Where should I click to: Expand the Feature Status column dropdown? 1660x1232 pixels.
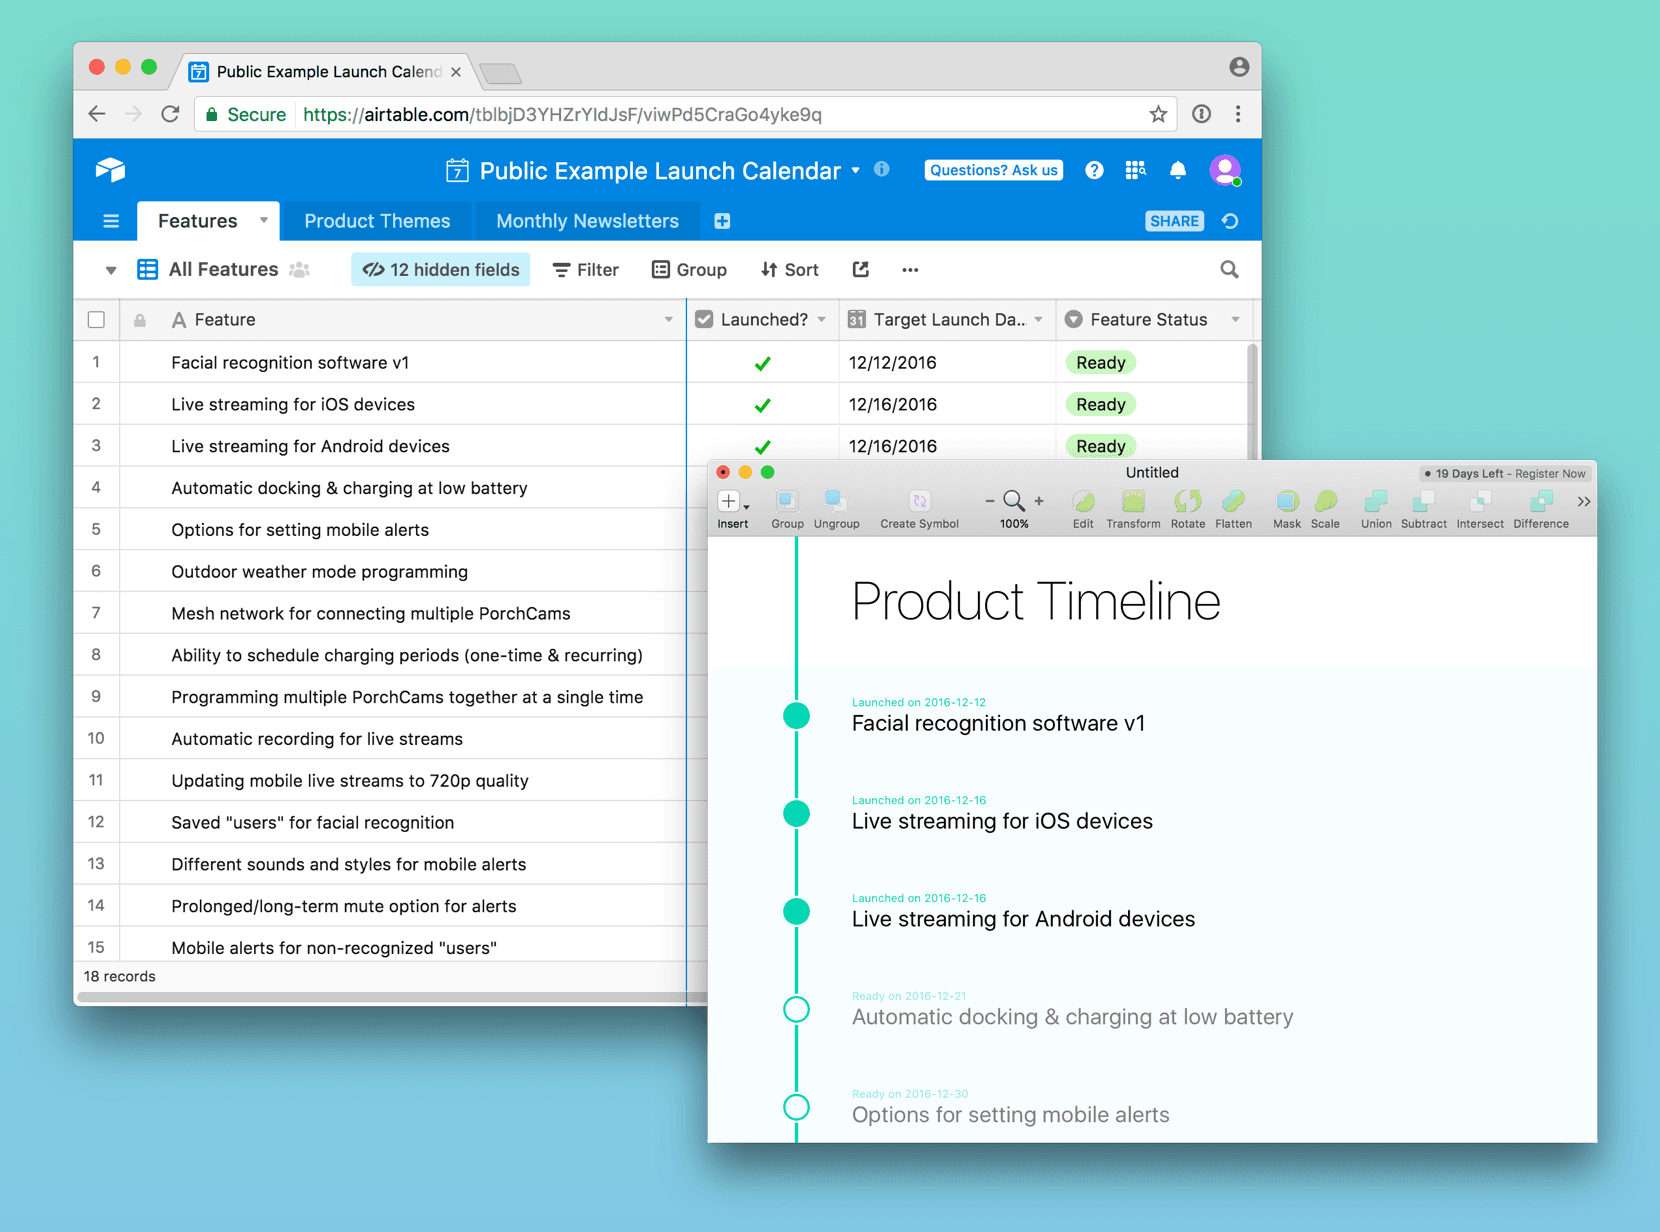click(x=1236, y=320)
